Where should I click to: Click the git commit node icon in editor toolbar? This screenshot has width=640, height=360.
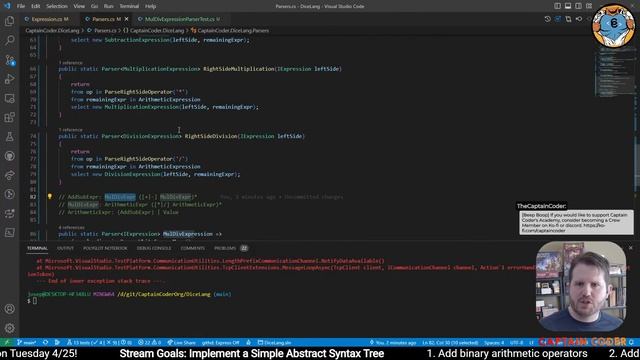[x=579, y=19]
